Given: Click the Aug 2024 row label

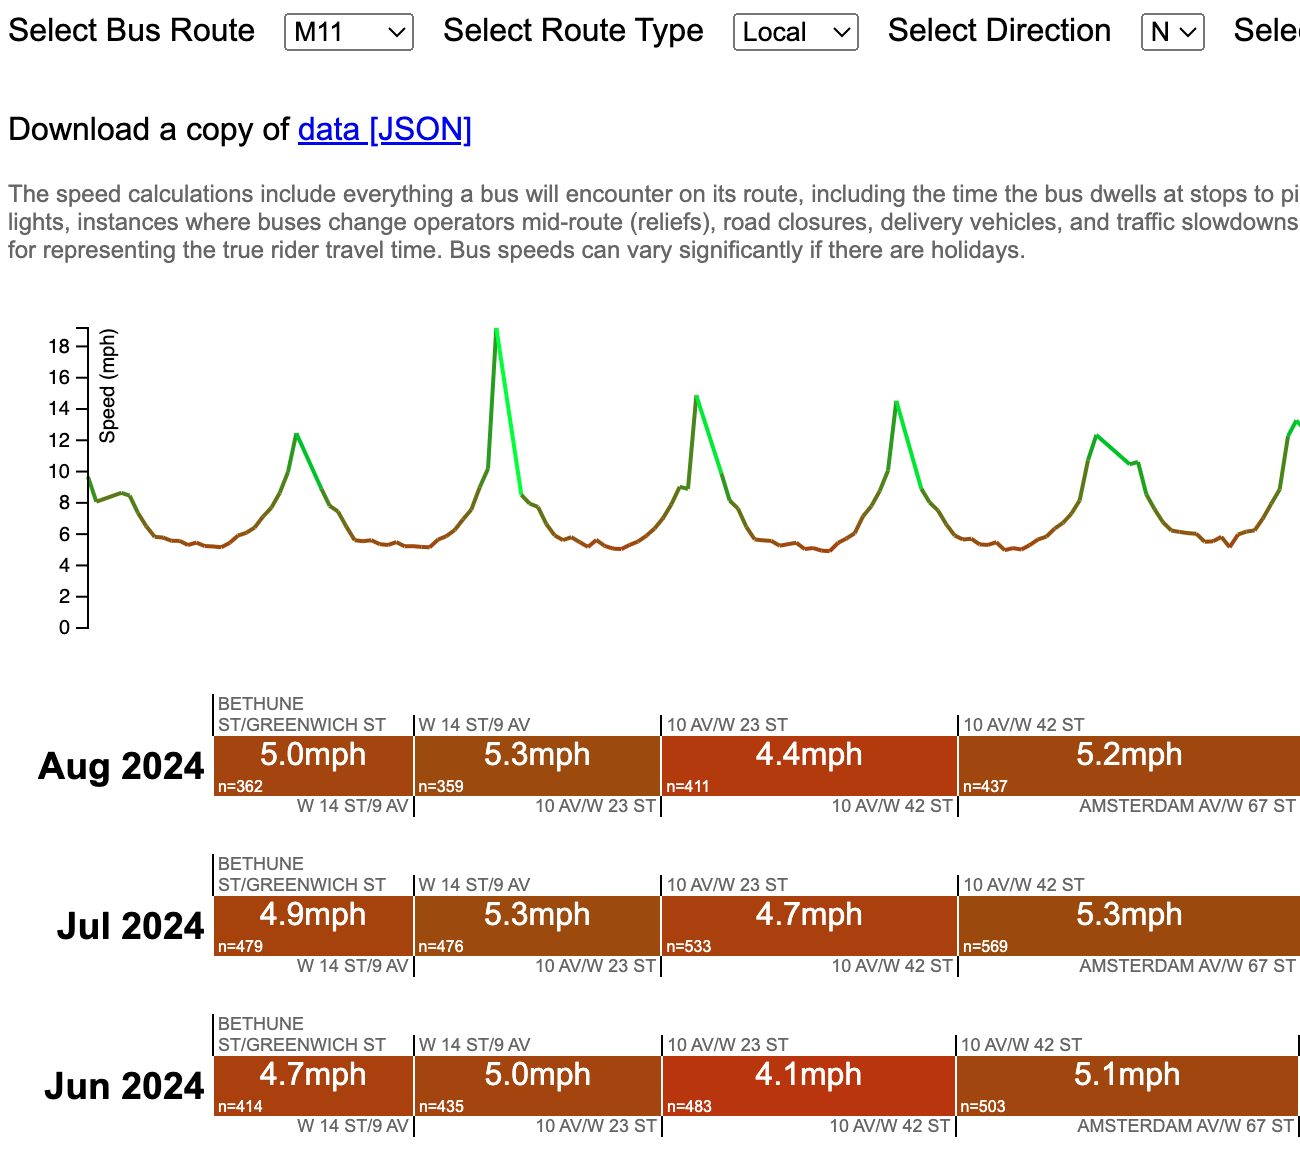Looking at the screenshot, I should point(121,767).
